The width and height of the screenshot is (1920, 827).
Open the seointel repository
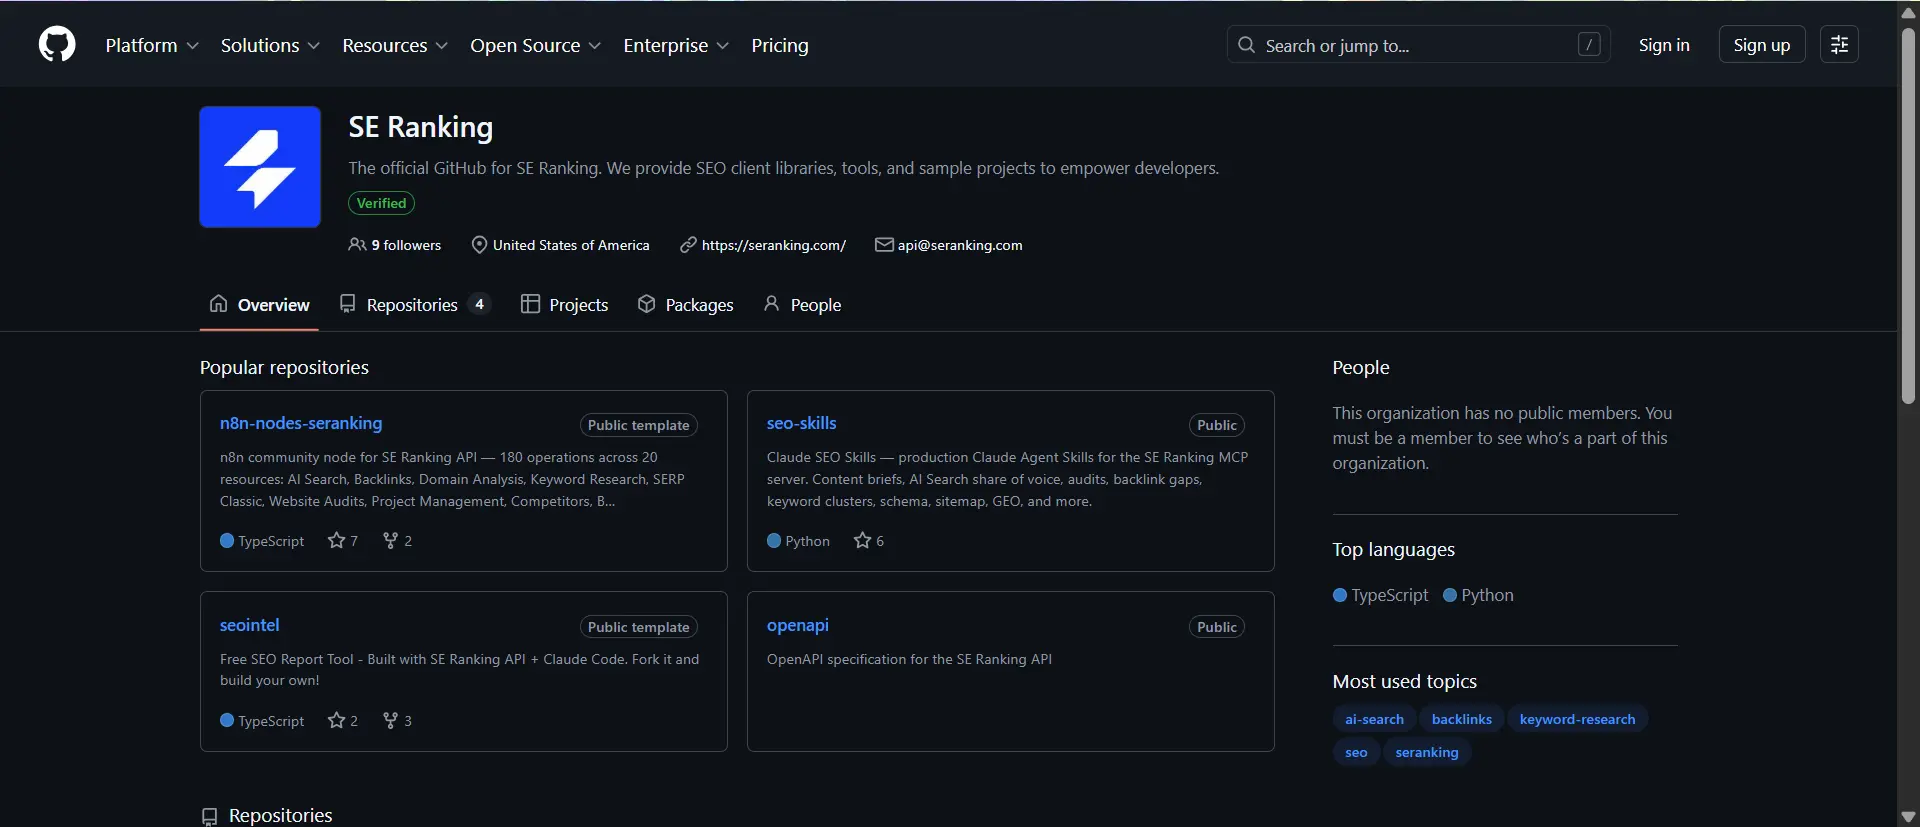click(x=250, y=625)
